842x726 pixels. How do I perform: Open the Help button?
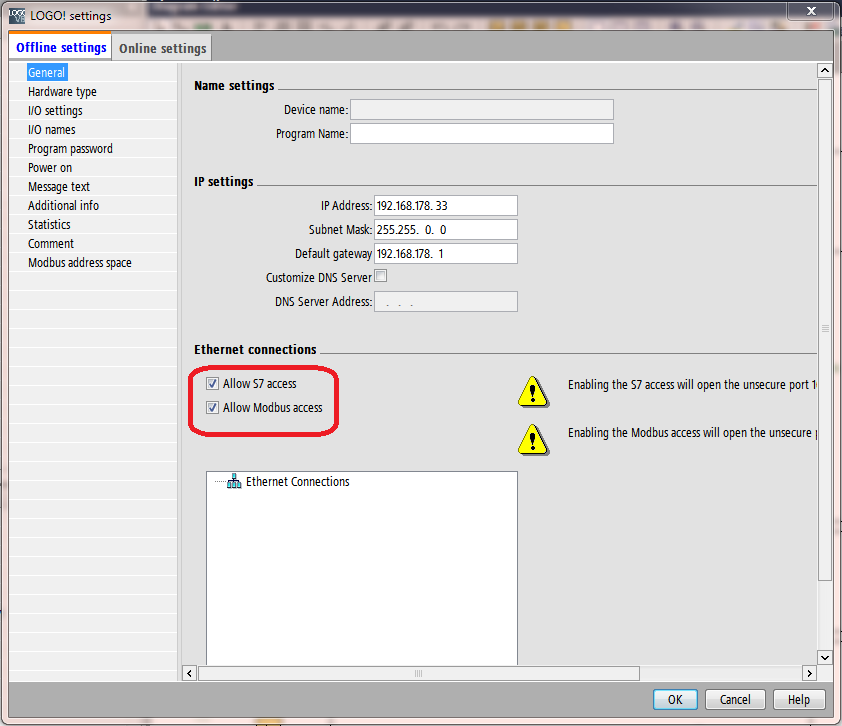(x=799, y=699)
